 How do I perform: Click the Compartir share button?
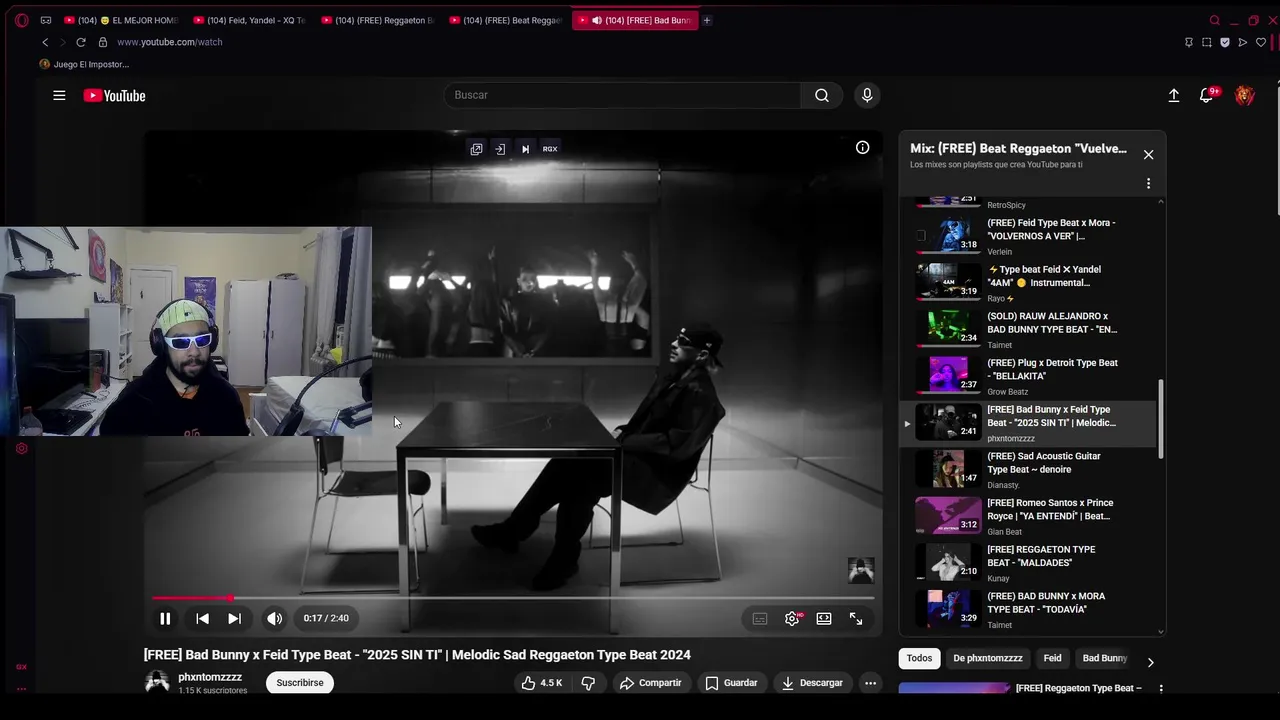650,683
